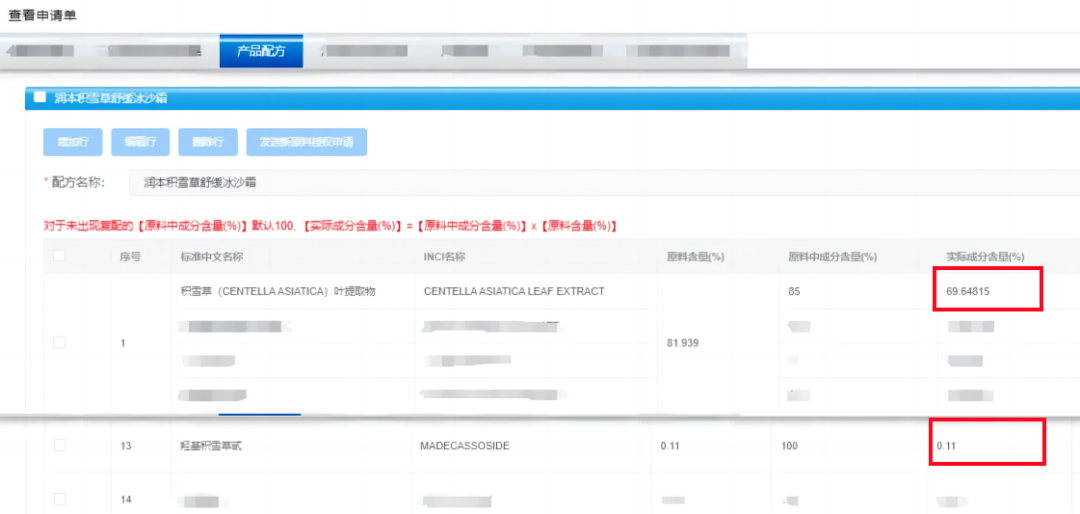Click the 润本积雪草舒缓冰沙霜 panel title
The height and width of the screenshot is (514, 1080).
112,98
